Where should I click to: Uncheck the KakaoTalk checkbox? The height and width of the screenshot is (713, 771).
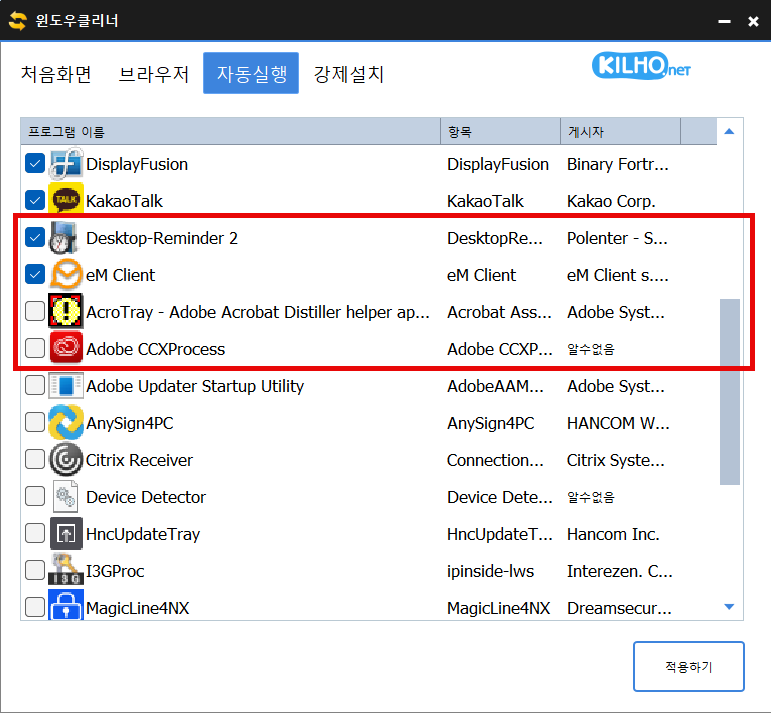[x=35, y=200]
